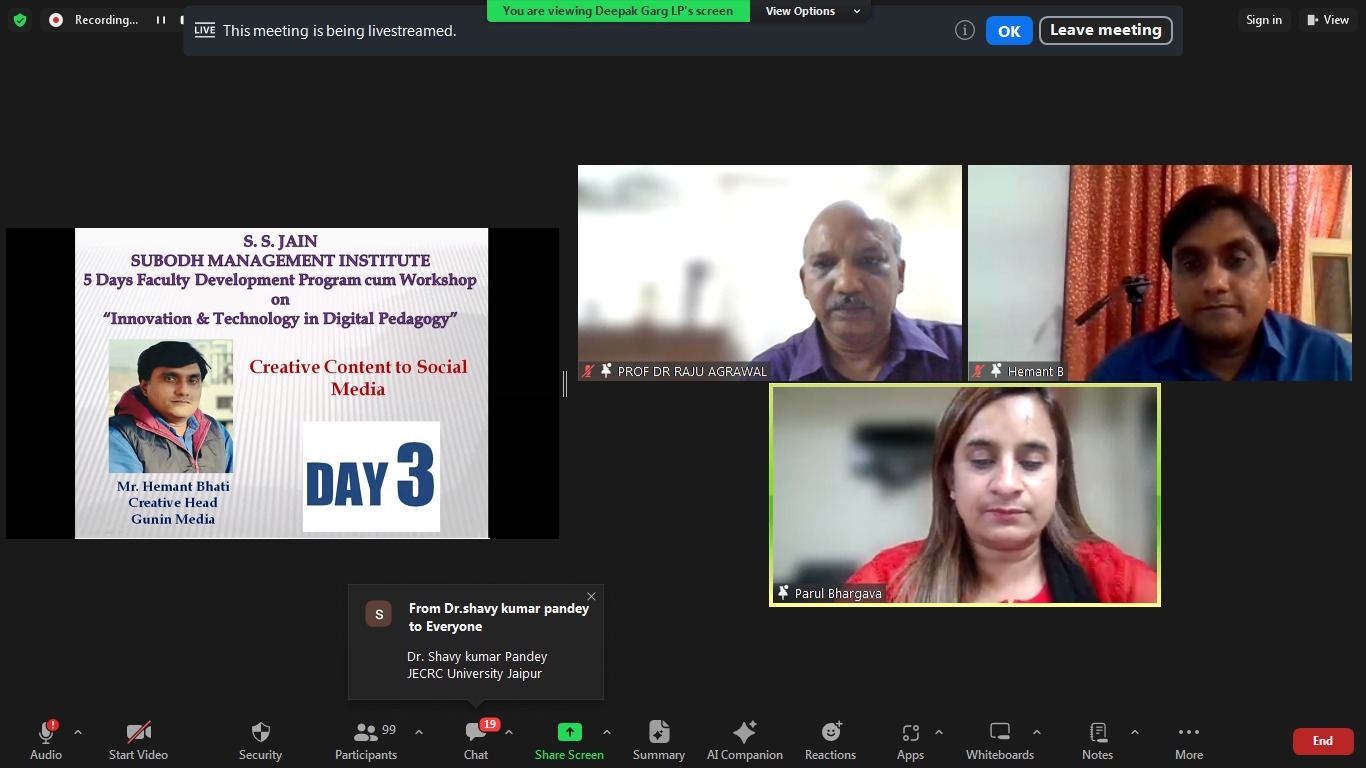
Task: Open the Reactions picker
Action: (x=830, y=733)
